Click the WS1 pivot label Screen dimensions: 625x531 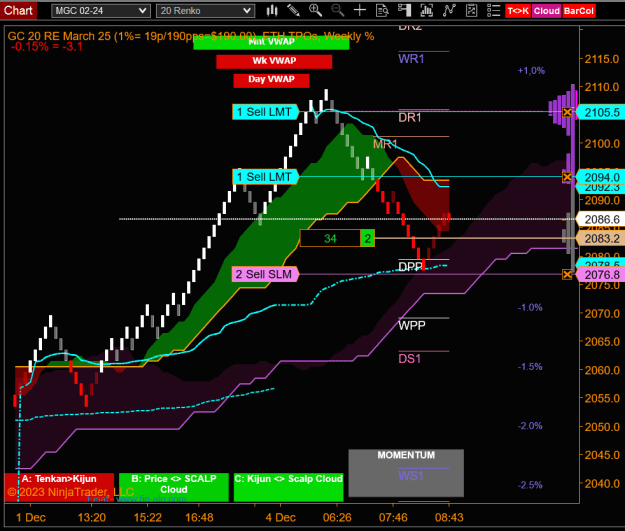click(411, 476)
